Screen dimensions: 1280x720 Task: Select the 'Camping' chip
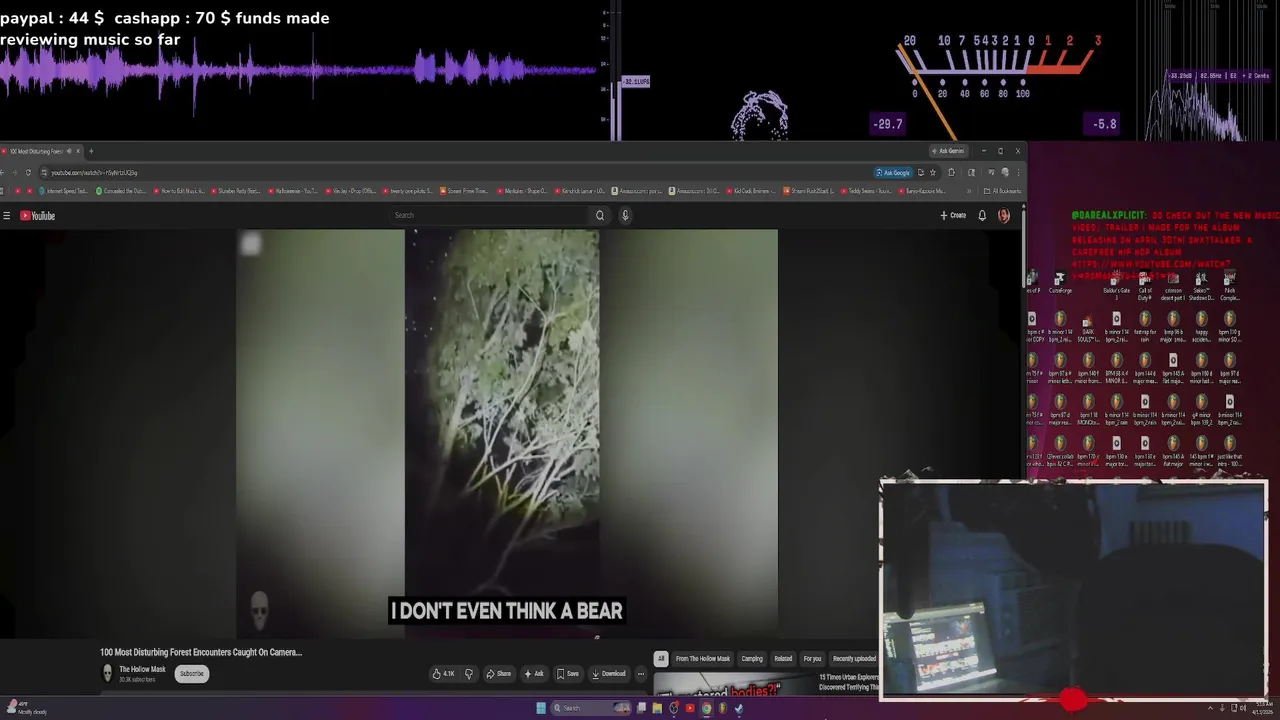752,659
